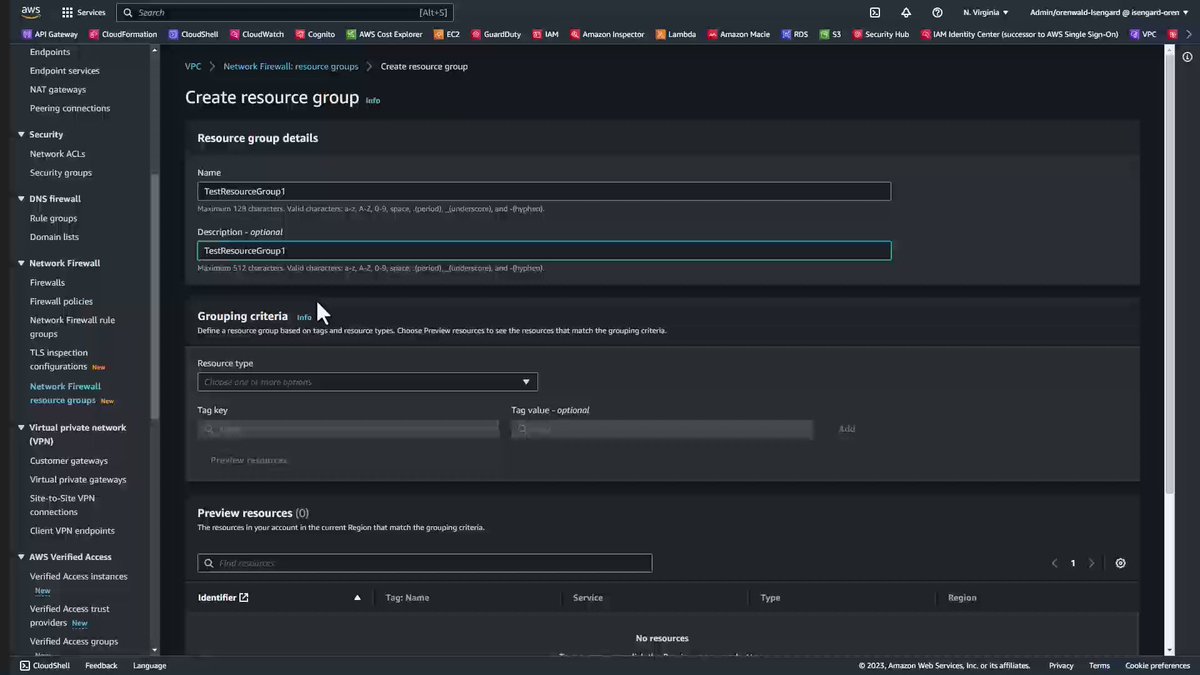Sort ascending by Identifier column arrow

(x=357, y=598)
